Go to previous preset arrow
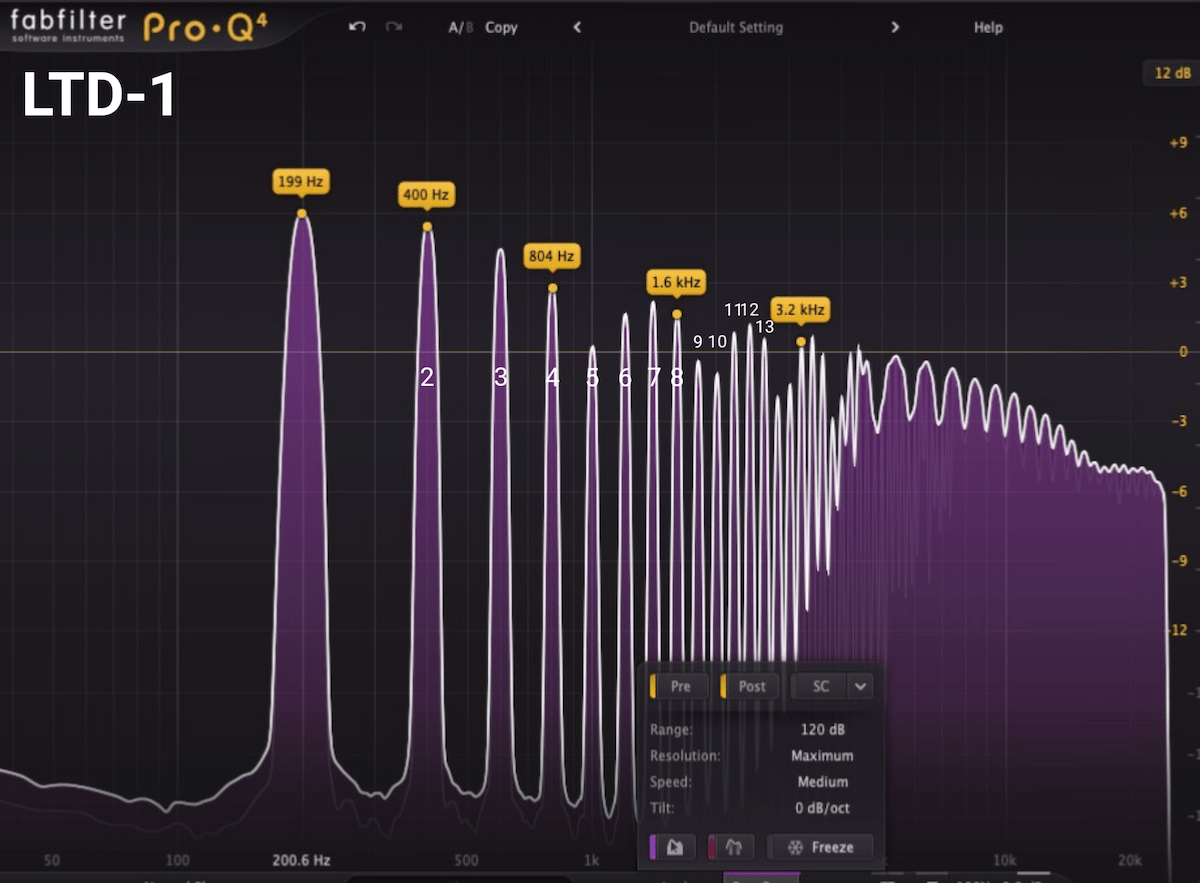The width and height of the screenshot is (1200, 883). (x=577, y=27)
